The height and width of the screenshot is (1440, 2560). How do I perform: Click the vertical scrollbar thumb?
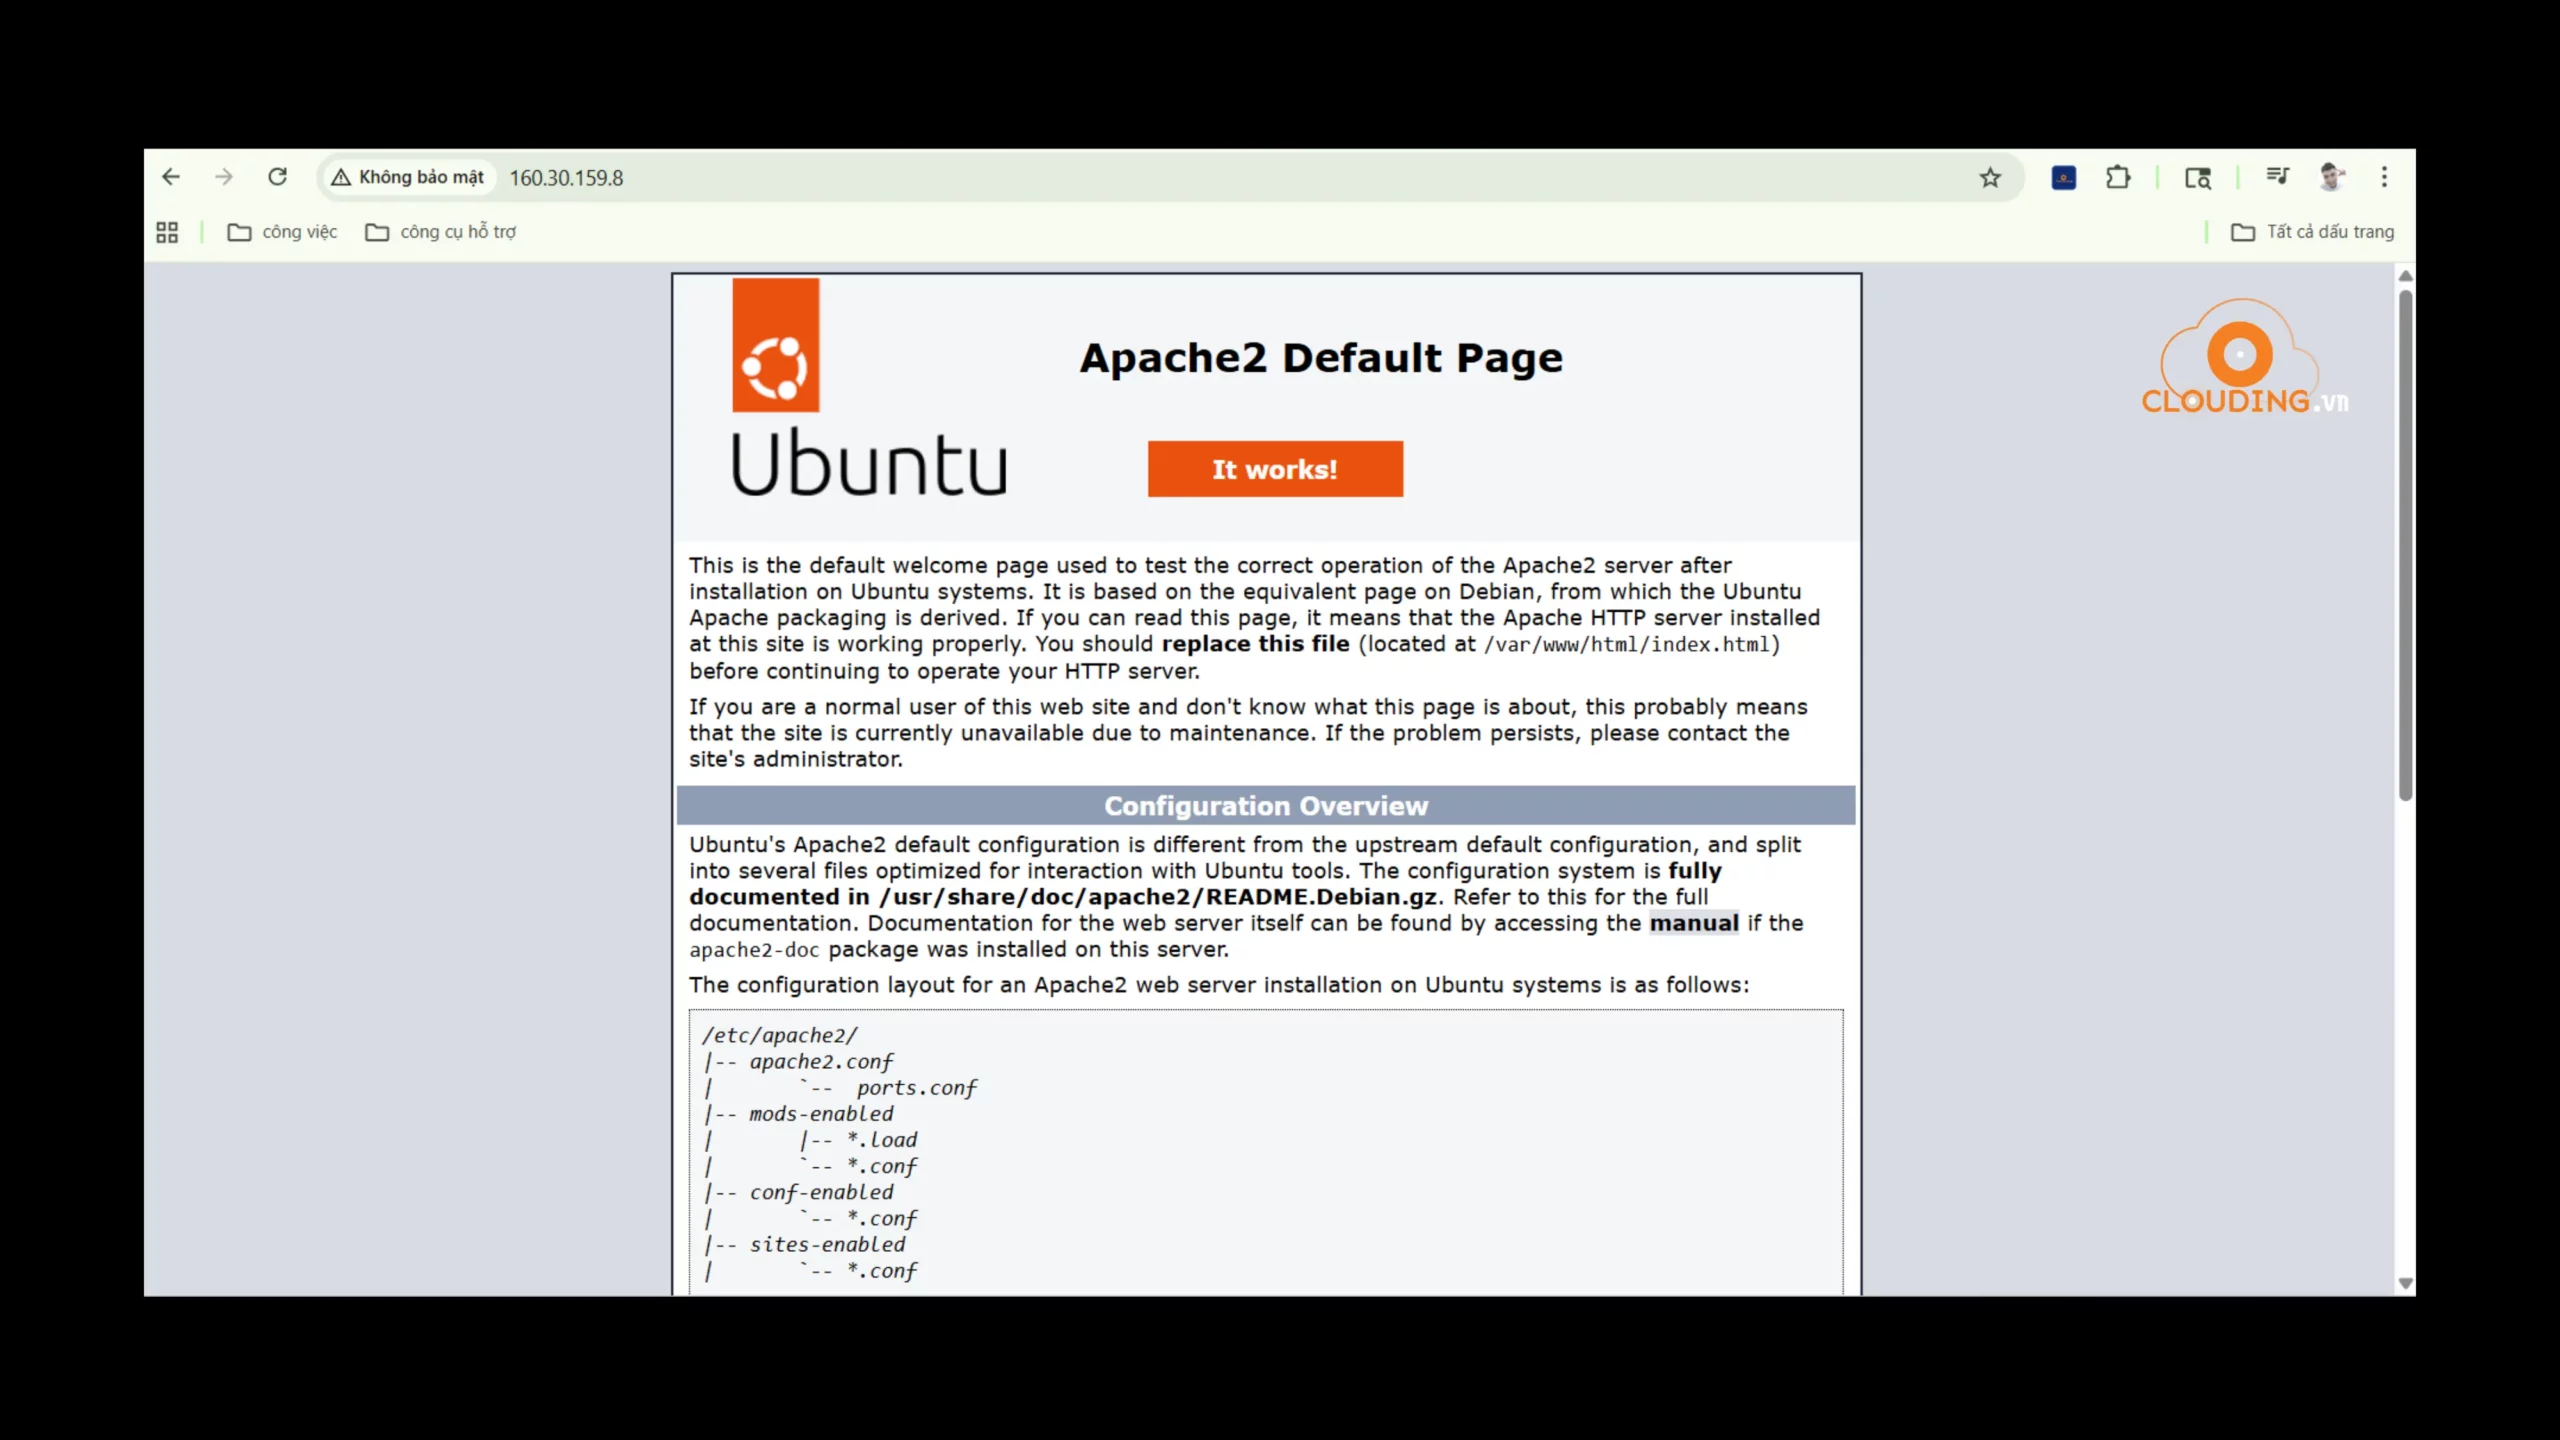(2406, 545)
